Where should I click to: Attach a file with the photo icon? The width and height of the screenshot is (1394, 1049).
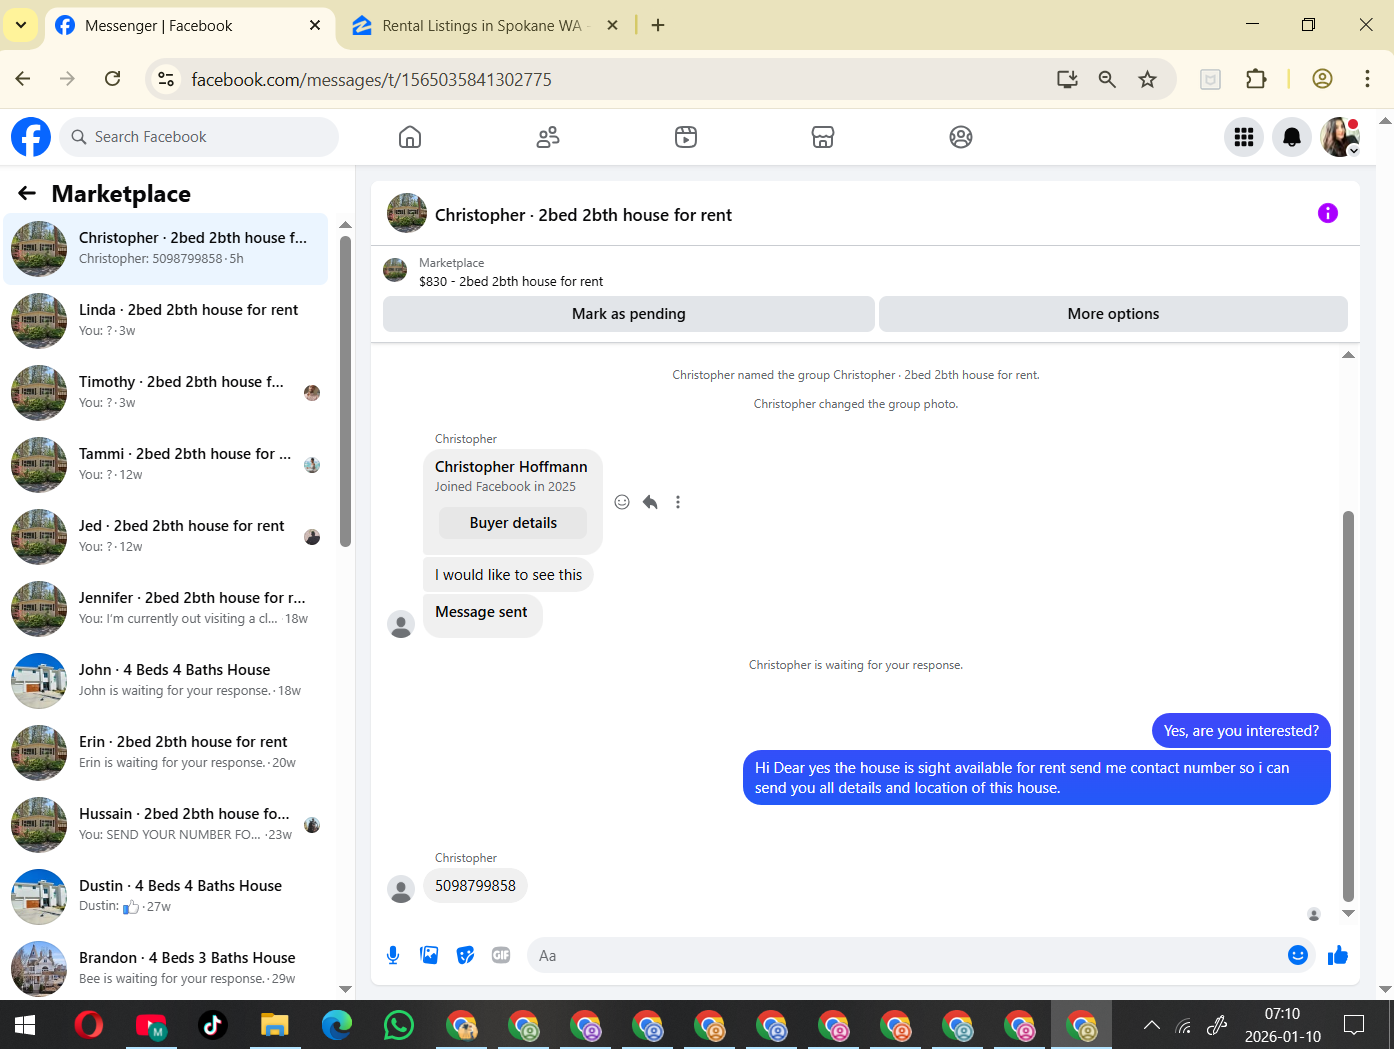pyautogui.click(x=429, y=955)
